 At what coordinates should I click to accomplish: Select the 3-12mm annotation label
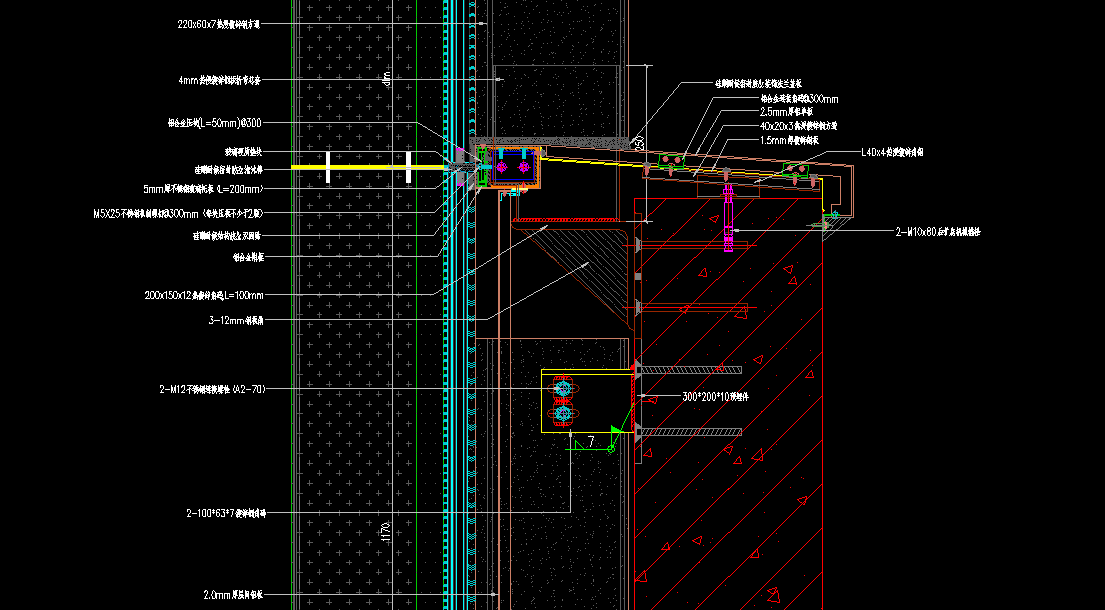pyautogui.click(x=236, y=321)
